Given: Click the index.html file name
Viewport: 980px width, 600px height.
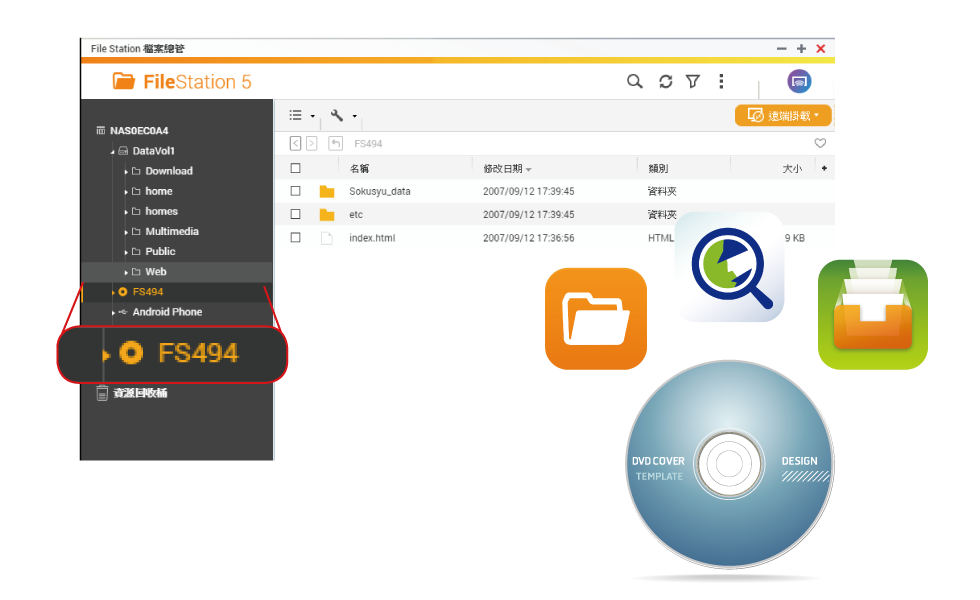Looking at the screenshot, I should pyautogui.click(x=372, y=238).
